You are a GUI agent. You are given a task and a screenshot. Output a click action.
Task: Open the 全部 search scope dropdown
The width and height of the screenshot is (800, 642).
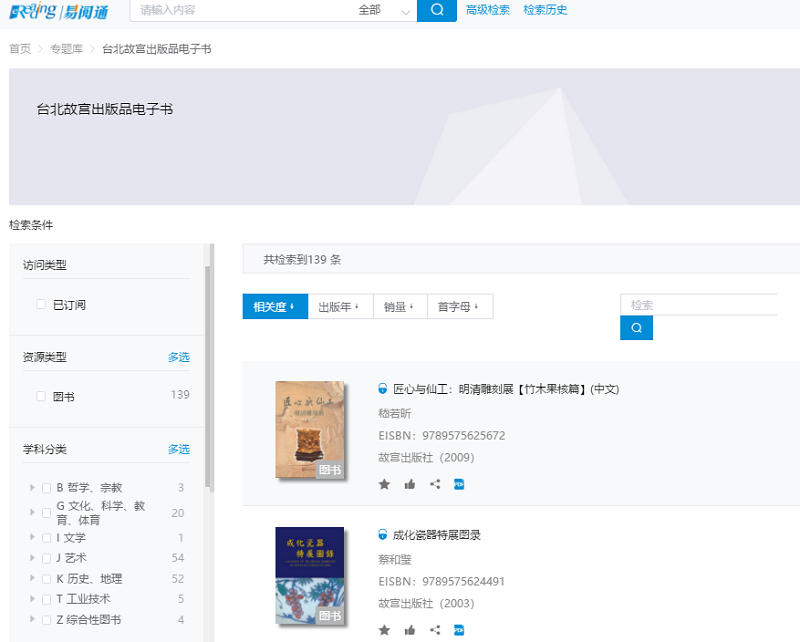385,11
